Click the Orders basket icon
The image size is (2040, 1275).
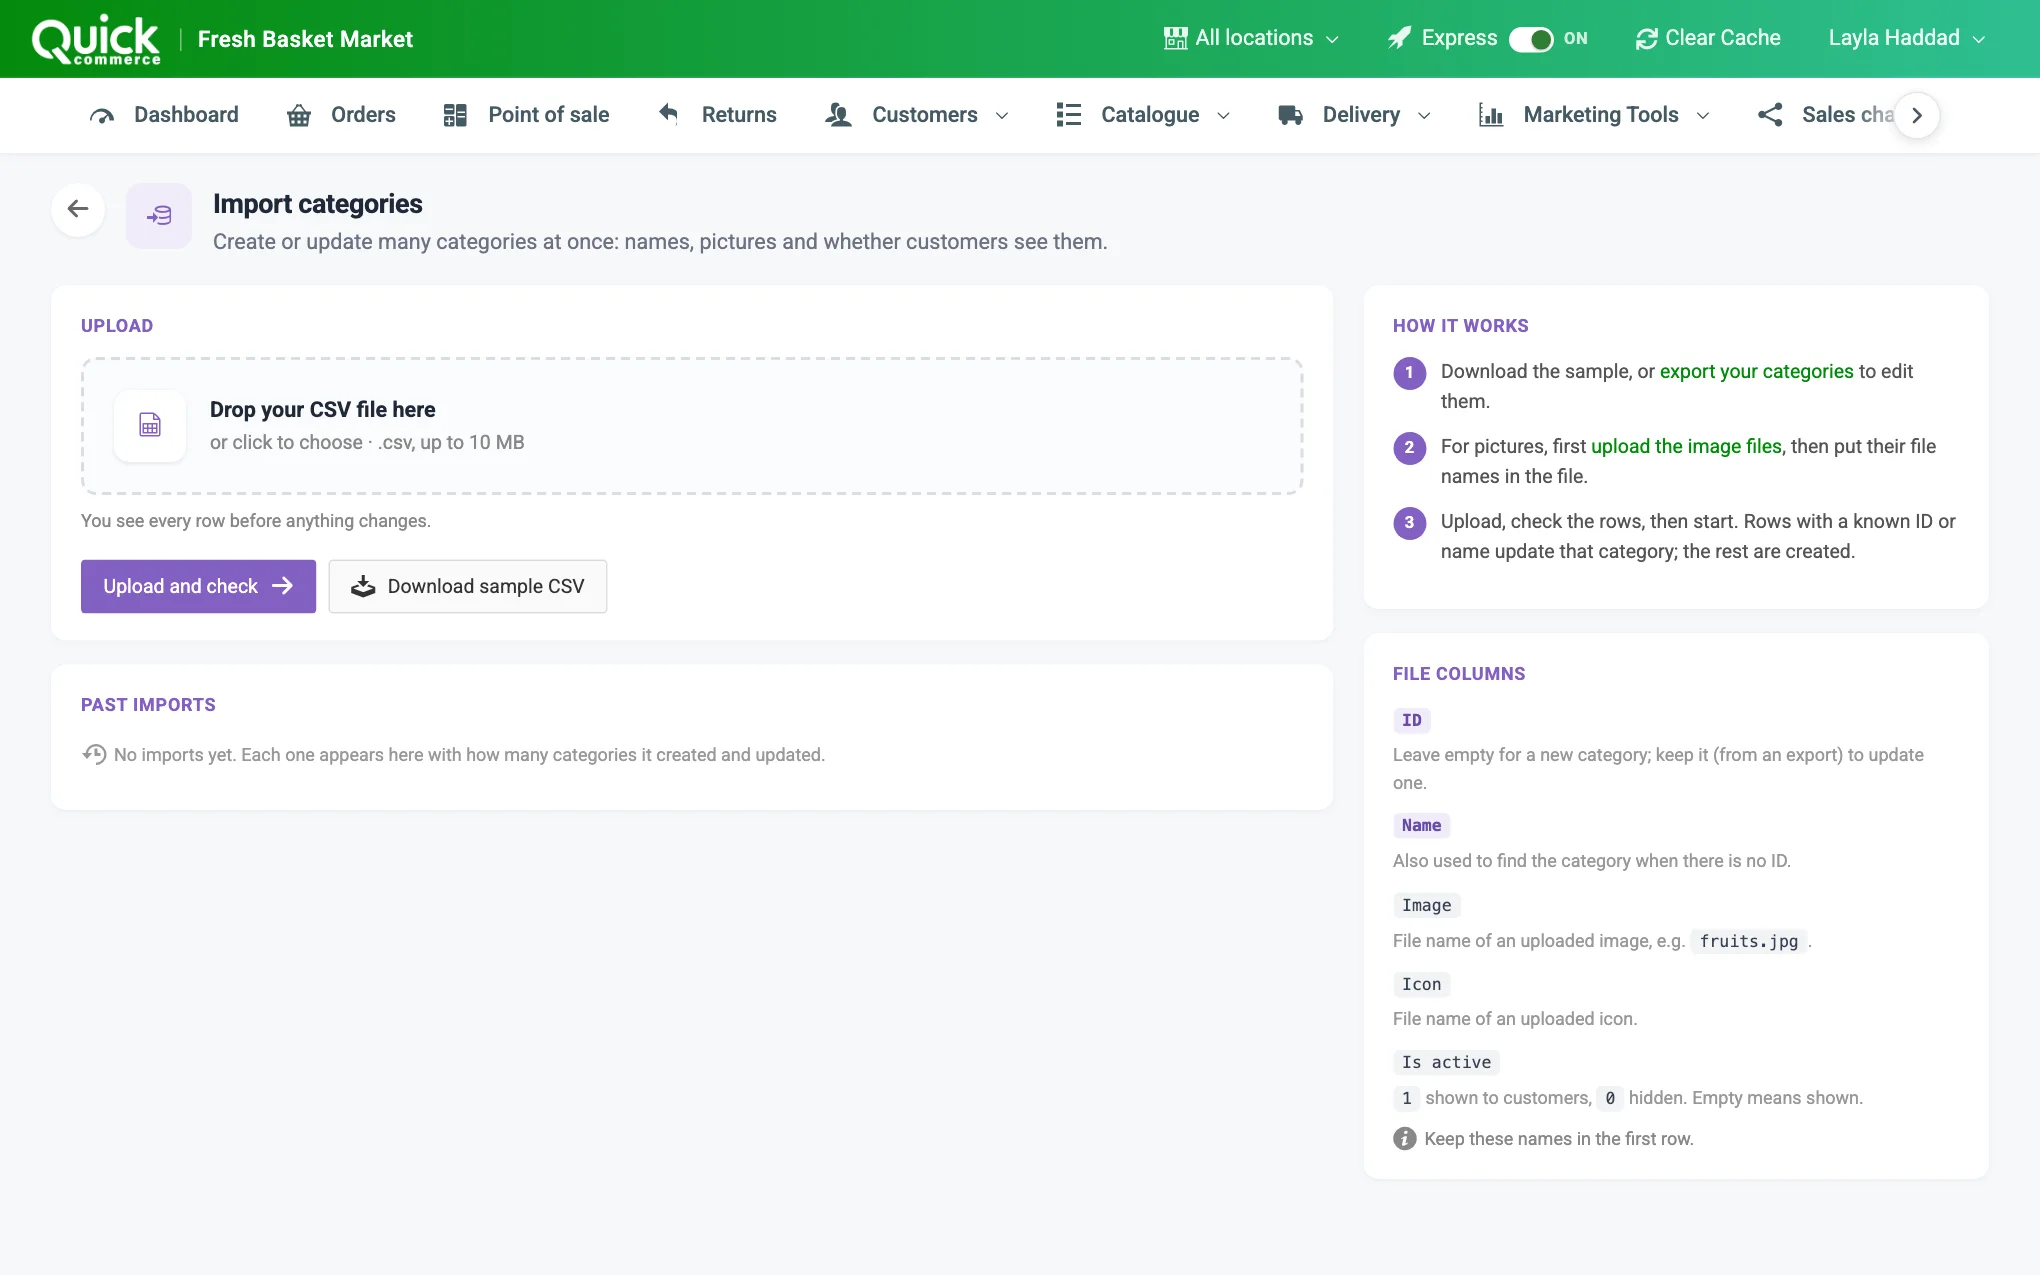point(299,115)
